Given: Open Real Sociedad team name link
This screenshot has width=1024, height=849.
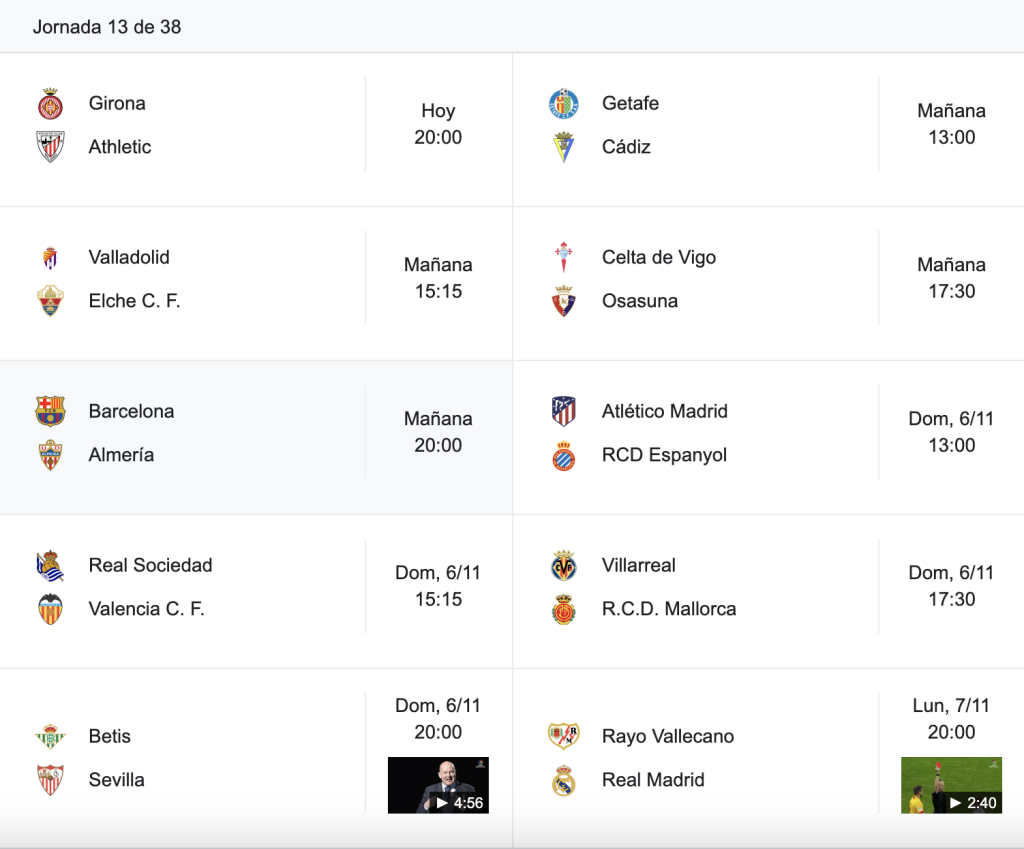Looking at the screenshot, I should (x=151, y=566).
